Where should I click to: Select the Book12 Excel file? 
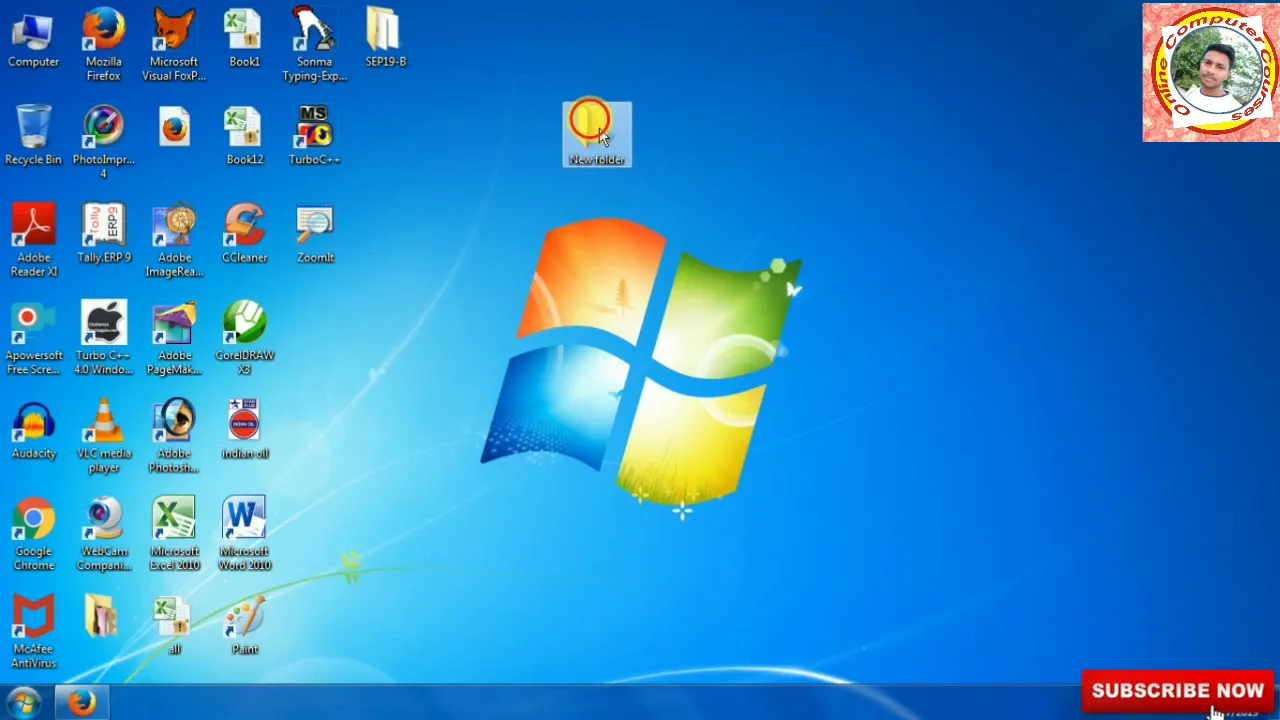(x=244, y=136)
